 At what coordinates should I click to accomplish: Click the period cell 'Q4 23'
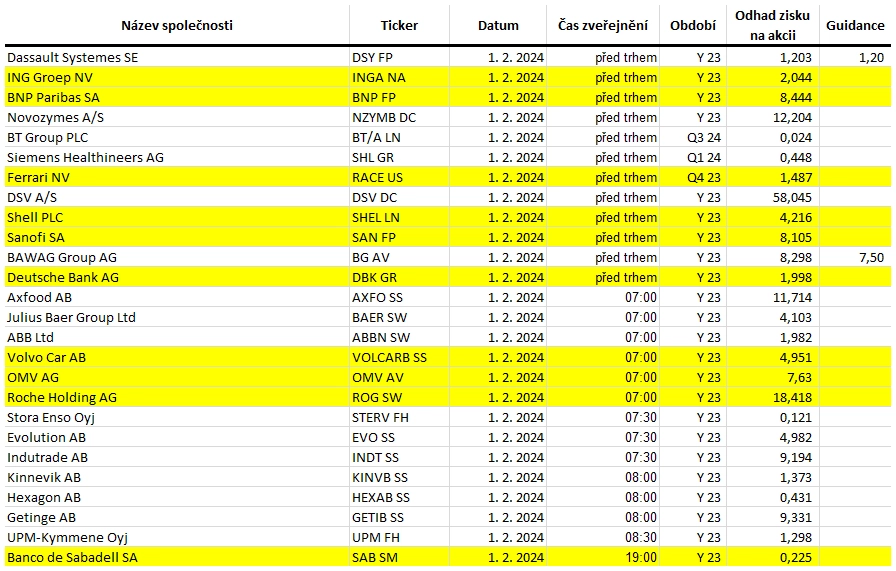pos(693,177)
